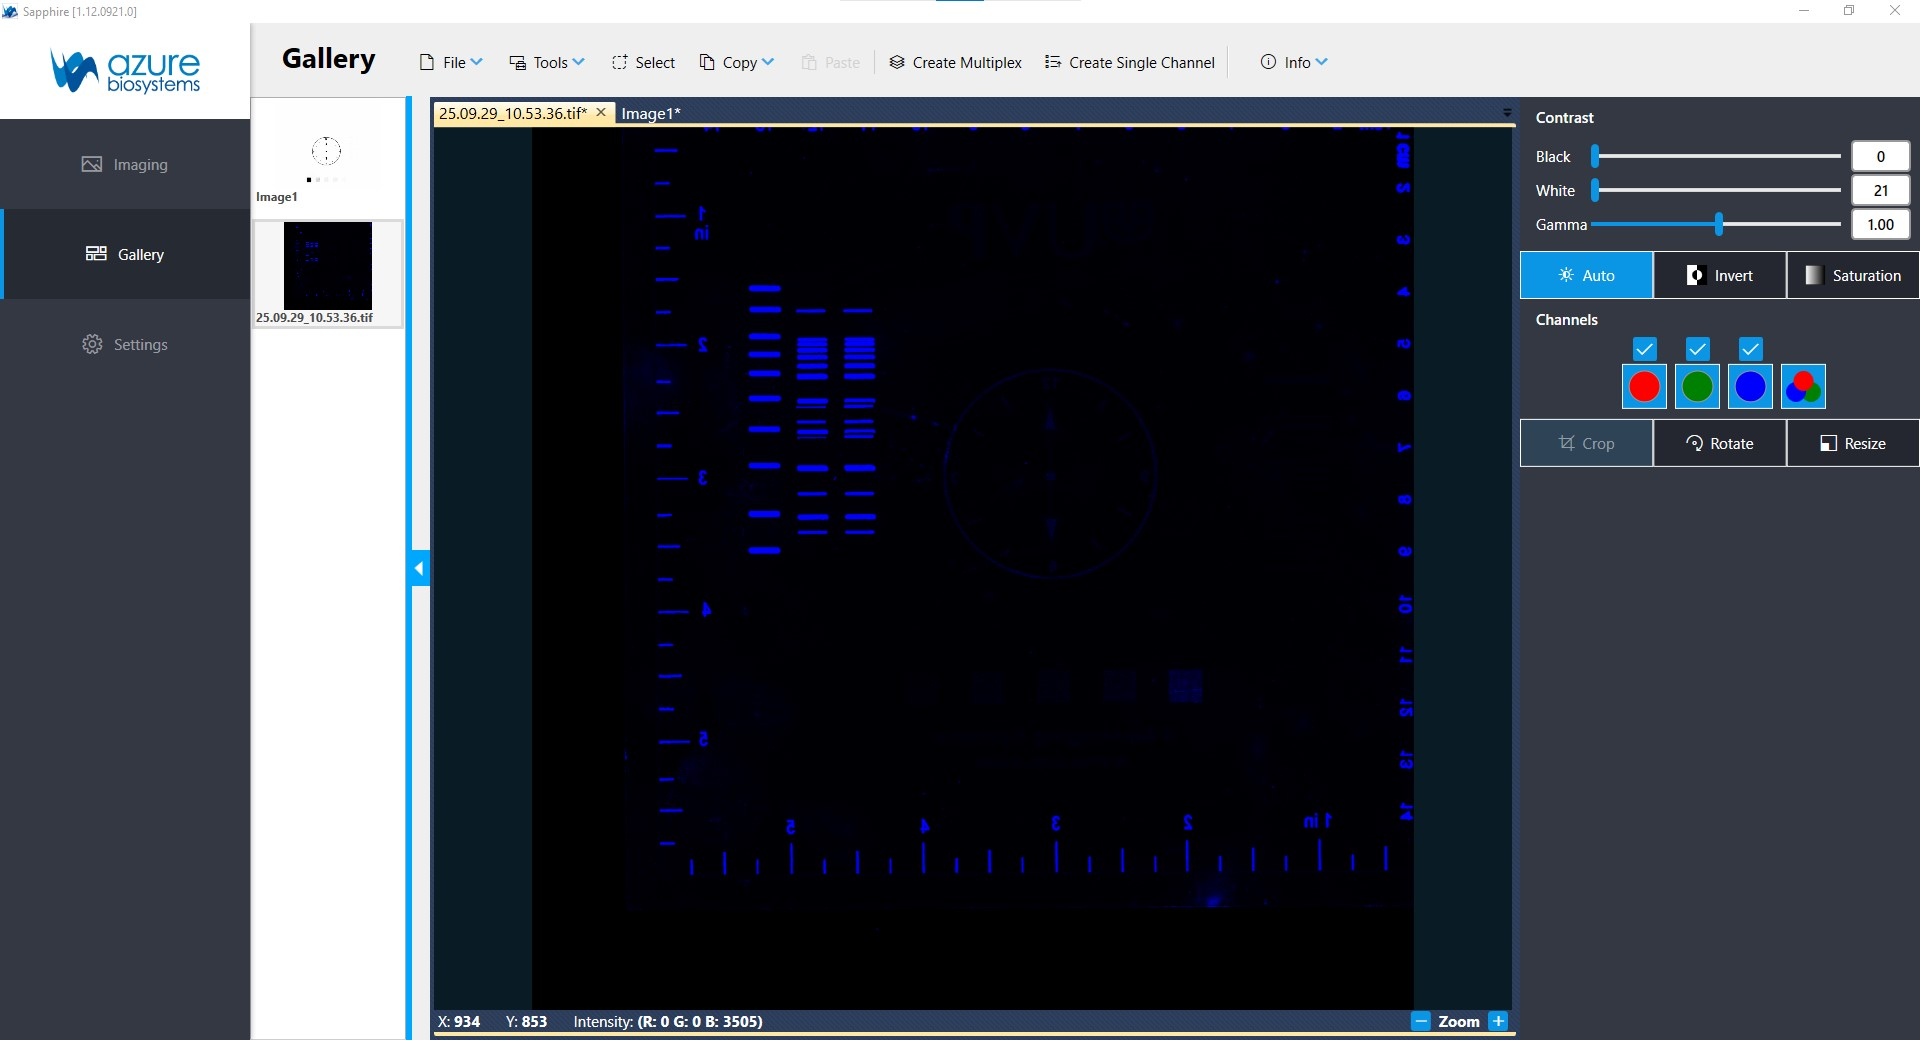The width and height of the screenshot is (1920, 1040).
Task: Click the Invert button
Action: tap(1720, 275)
